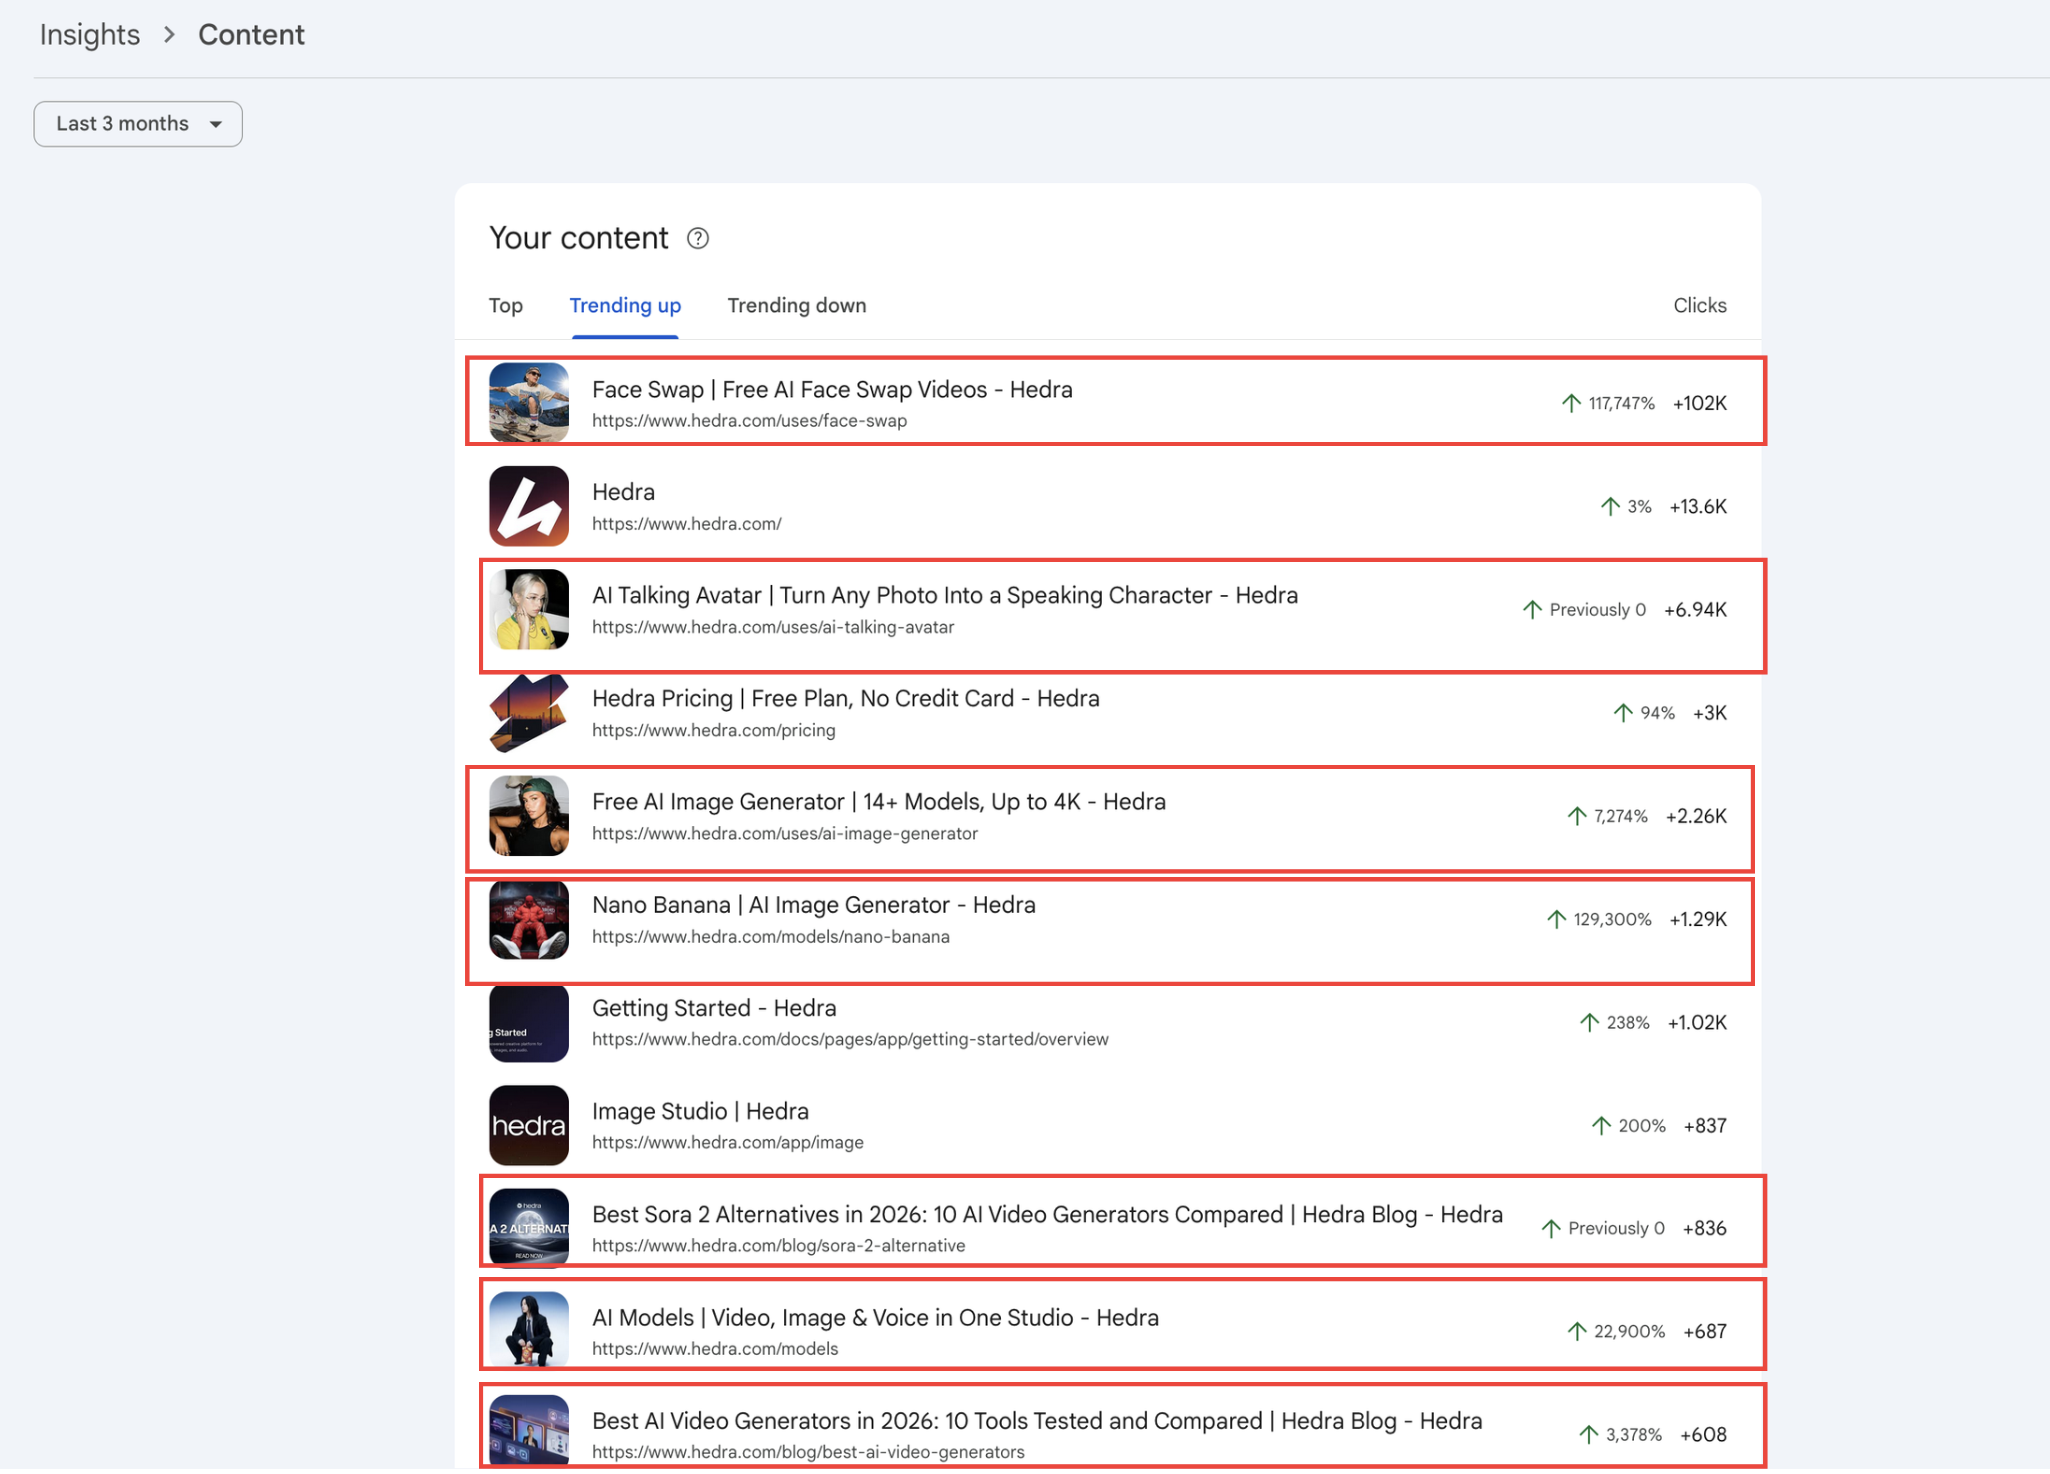Viewport: 2050px width, 1474px height.
Task: Open Getting Started thumbnail
Action: [x=529, y=1023]
